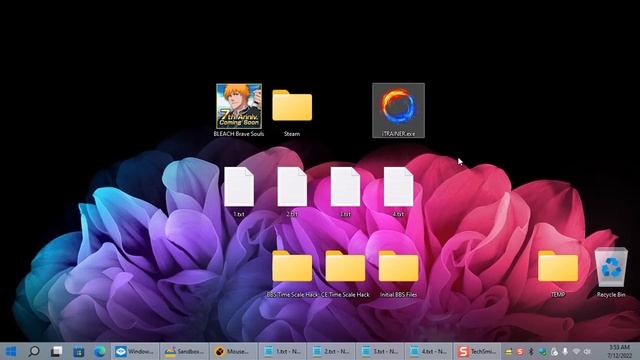Open the TEMP folder on desktop

click(558, 274)
